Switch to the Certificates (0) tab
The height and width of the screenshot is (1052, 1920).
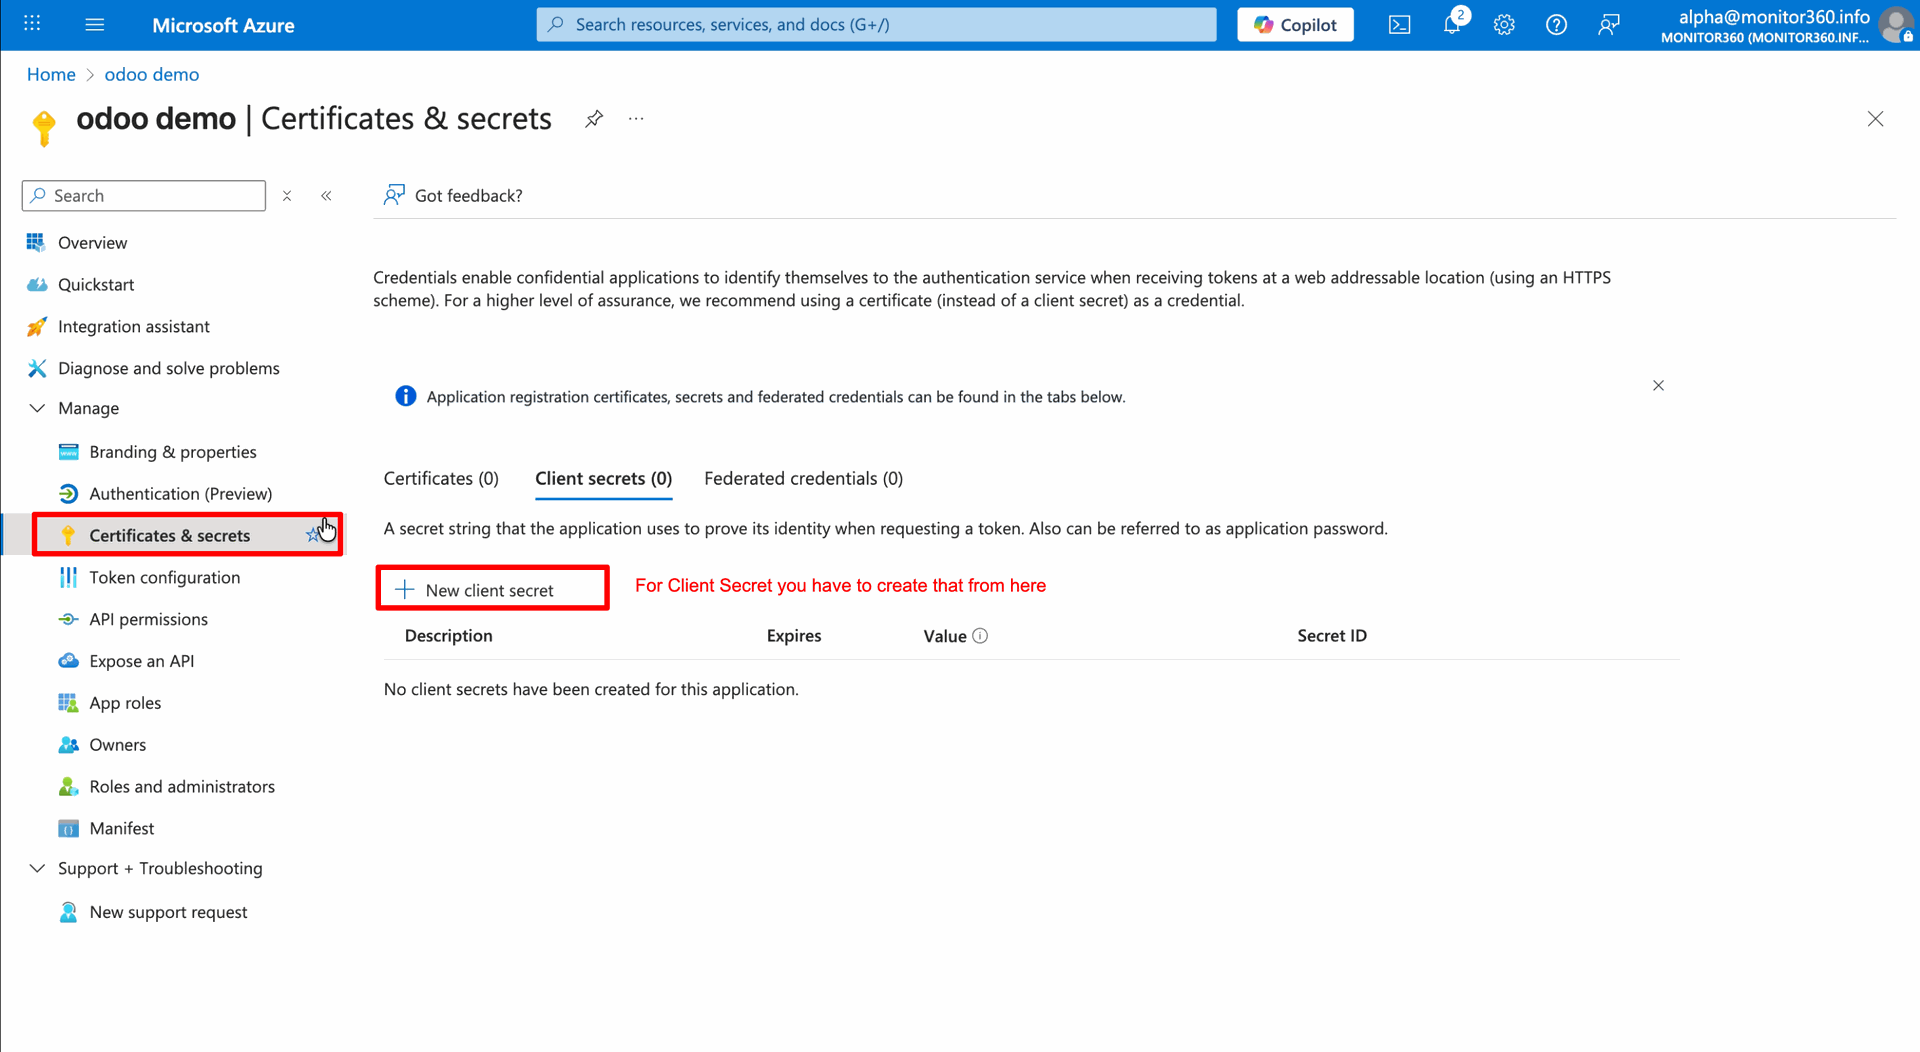pos(441,479)
